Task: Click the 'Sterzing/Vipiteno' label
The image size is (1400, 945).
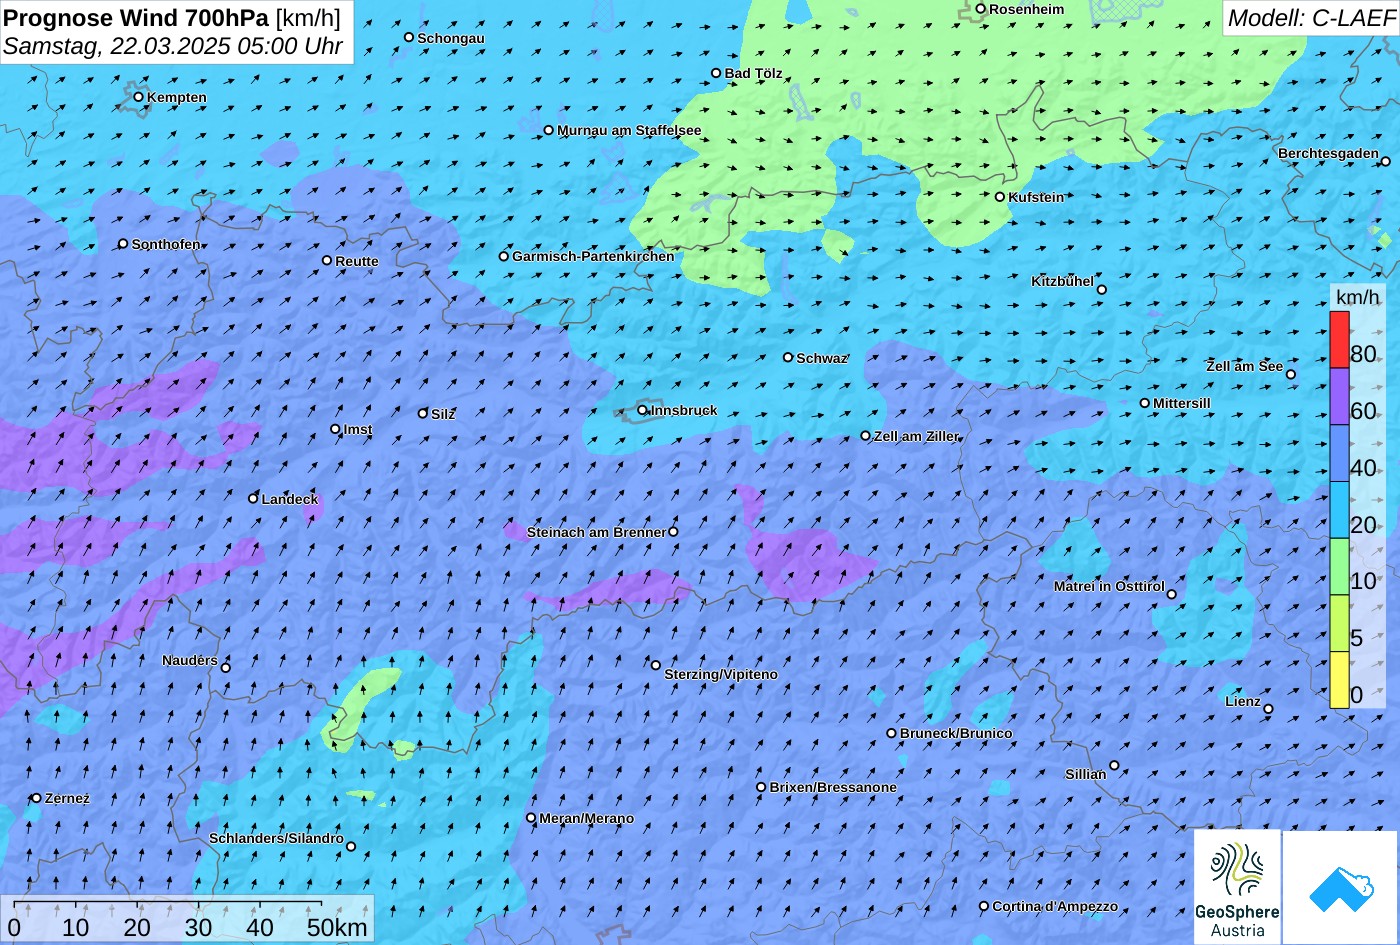Action: 721,674
